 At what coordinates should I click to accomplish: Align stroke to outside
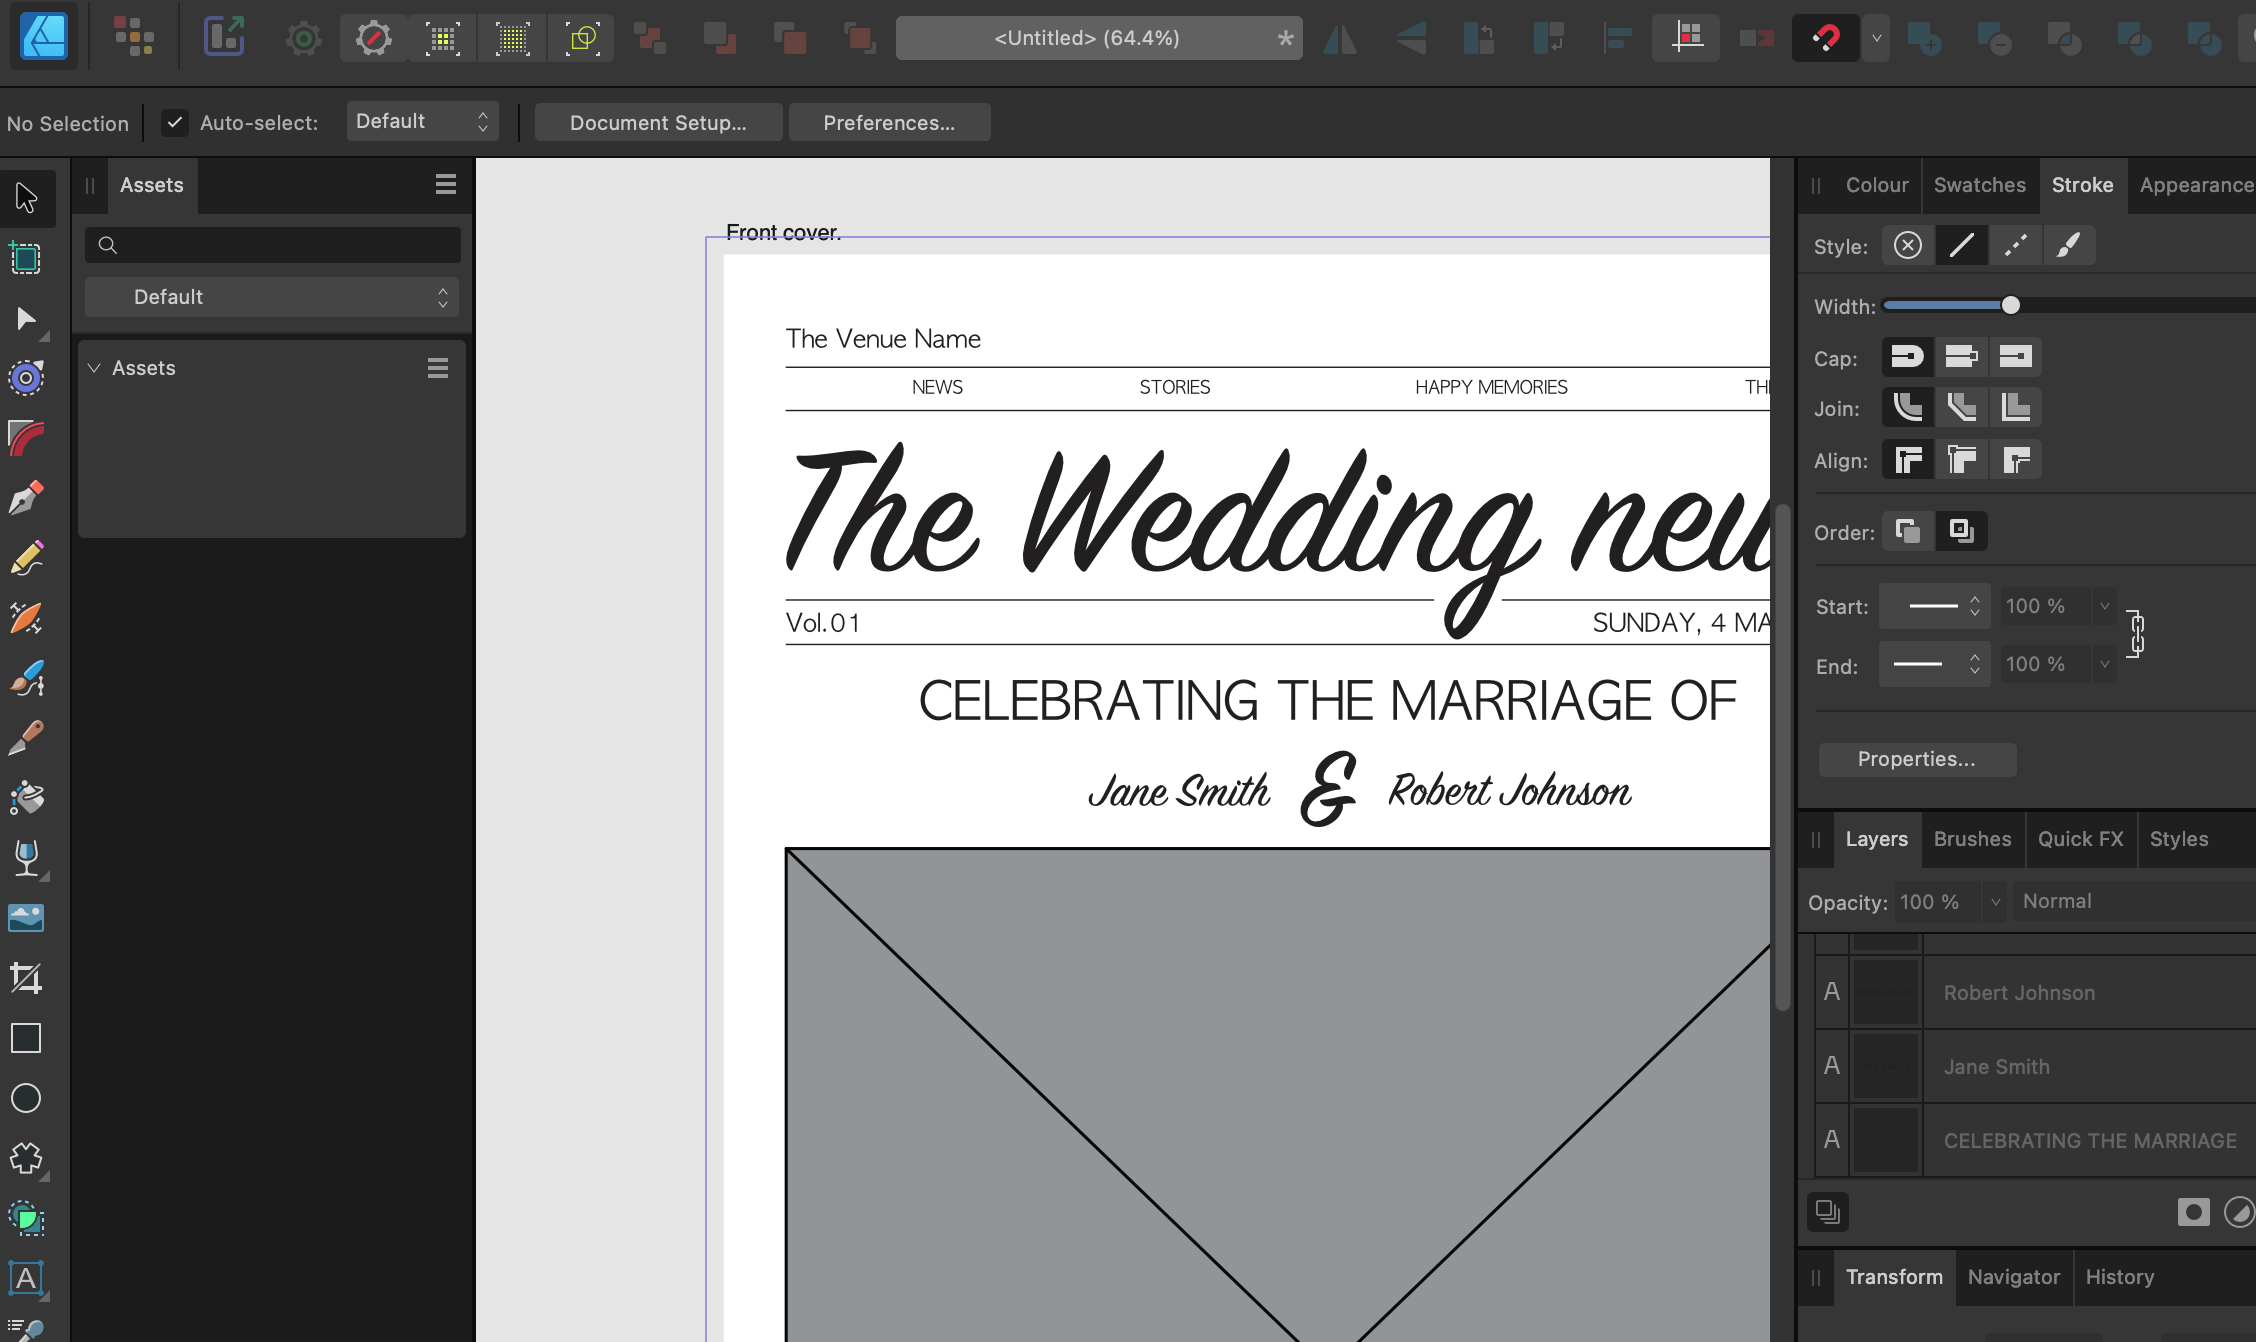tap(2016, 460)
